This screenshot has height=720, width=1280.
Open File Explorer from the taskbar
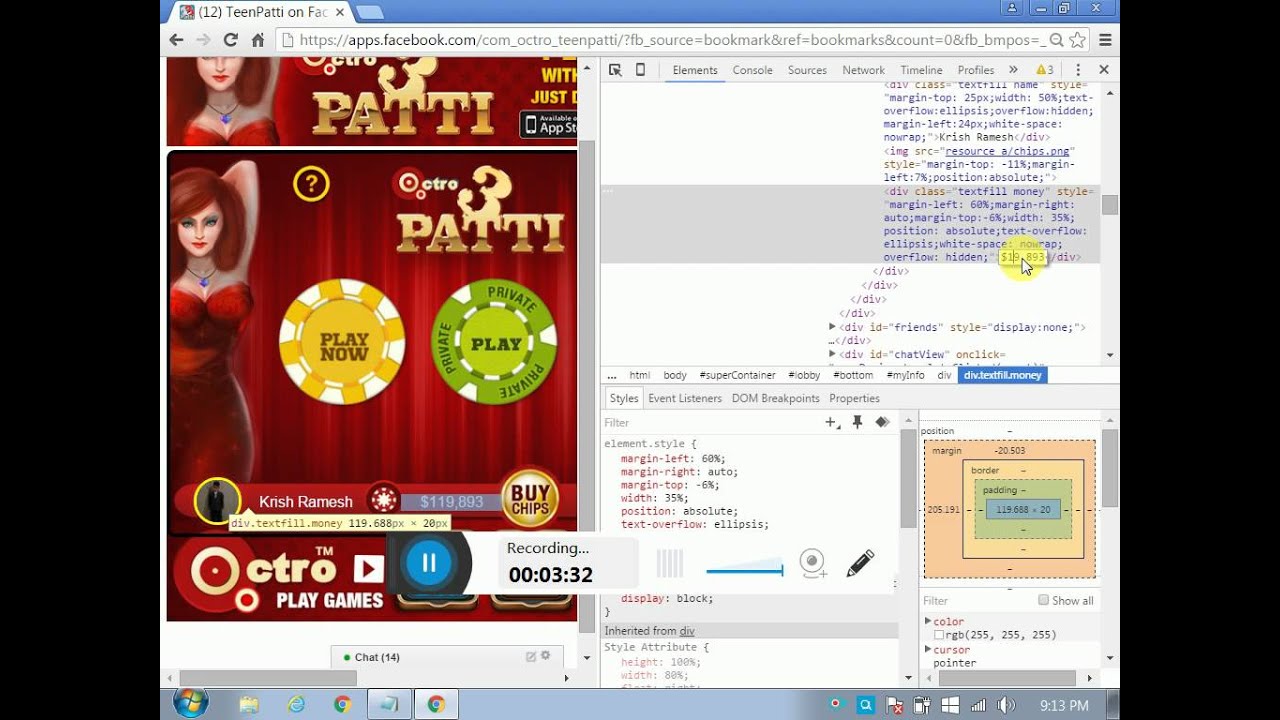(x=249, y=705)
